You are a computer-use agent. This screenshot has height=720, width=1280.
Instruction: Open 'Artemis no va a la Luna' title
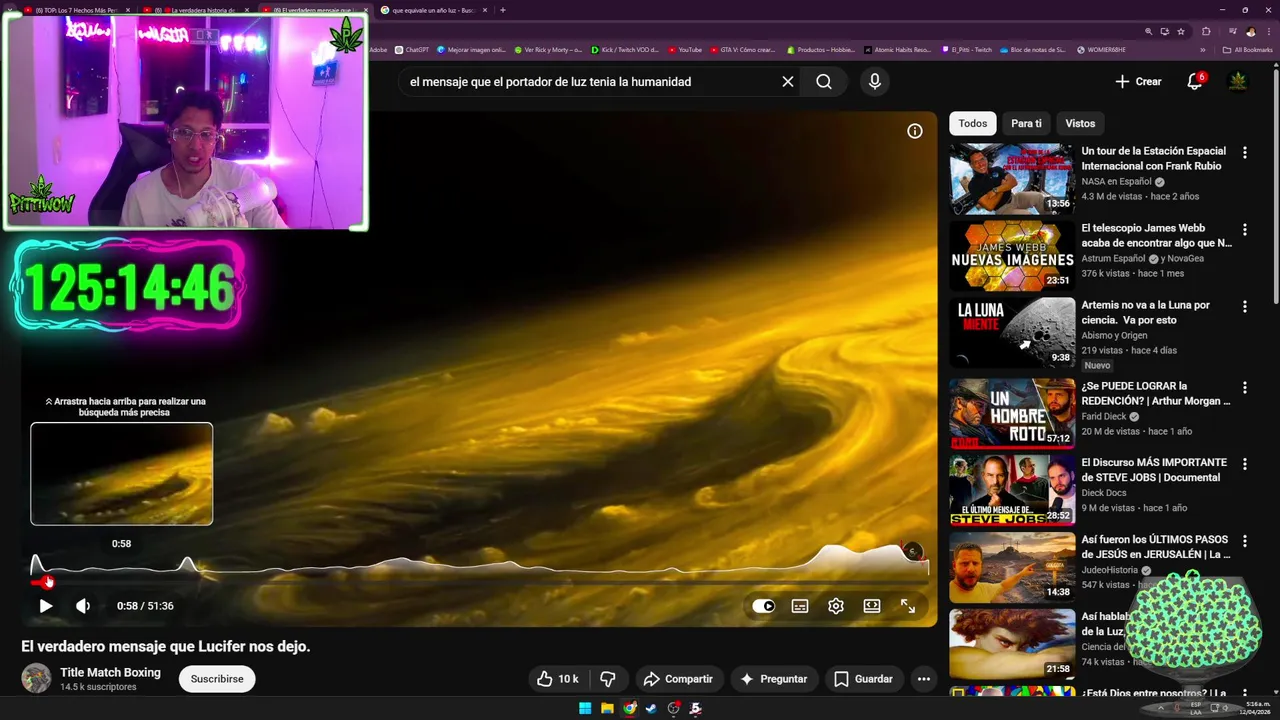pyautogui.click(x=1146, y=312)
